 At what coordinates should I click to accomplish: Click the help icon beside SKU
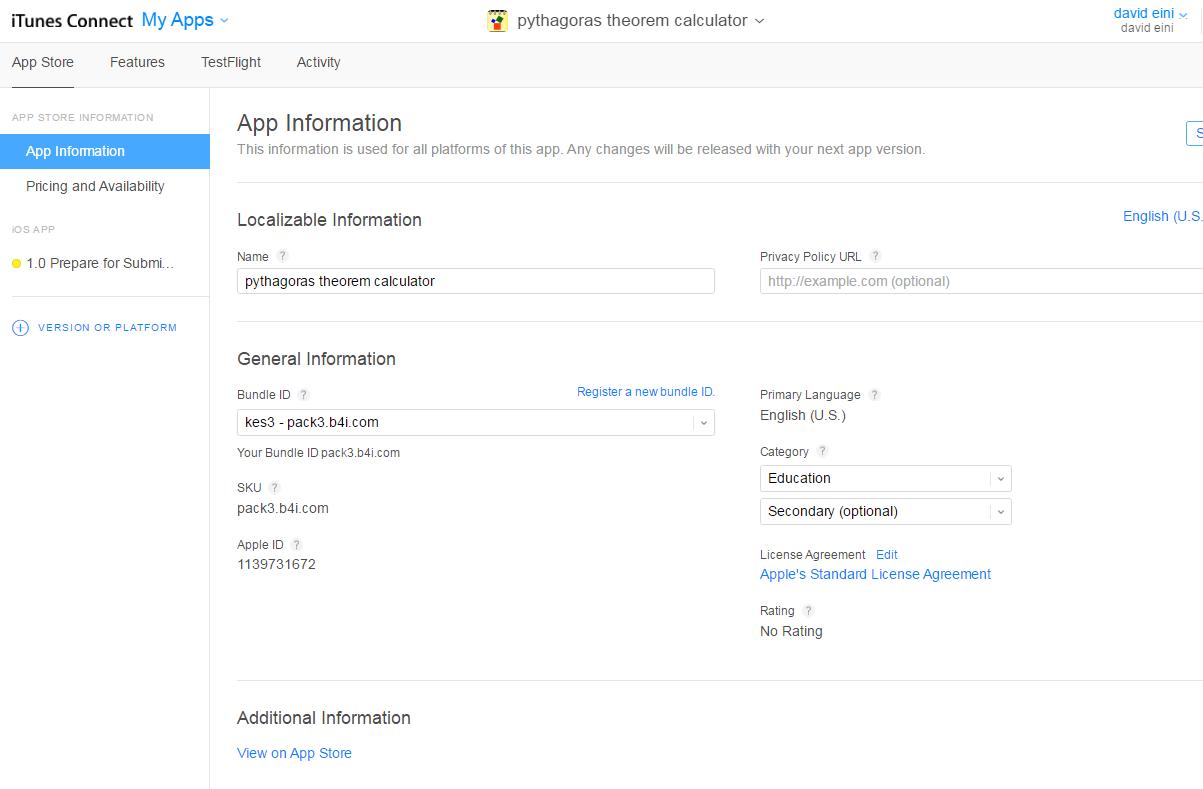coord(275,488)
